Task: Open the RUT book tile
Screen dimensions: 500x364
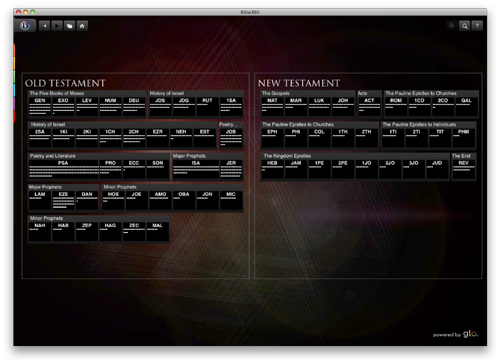Action: click(x=207, y=107)
